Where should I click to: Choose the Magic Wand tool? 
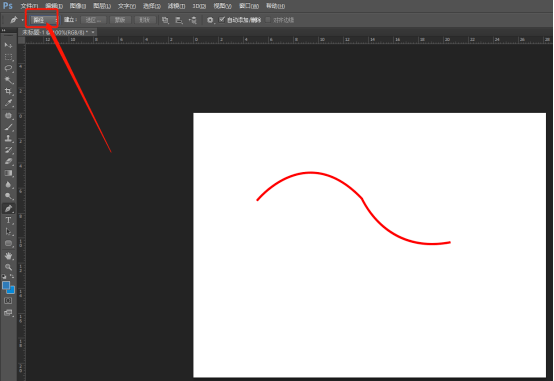pyautogui.click(x=8, y=80)
